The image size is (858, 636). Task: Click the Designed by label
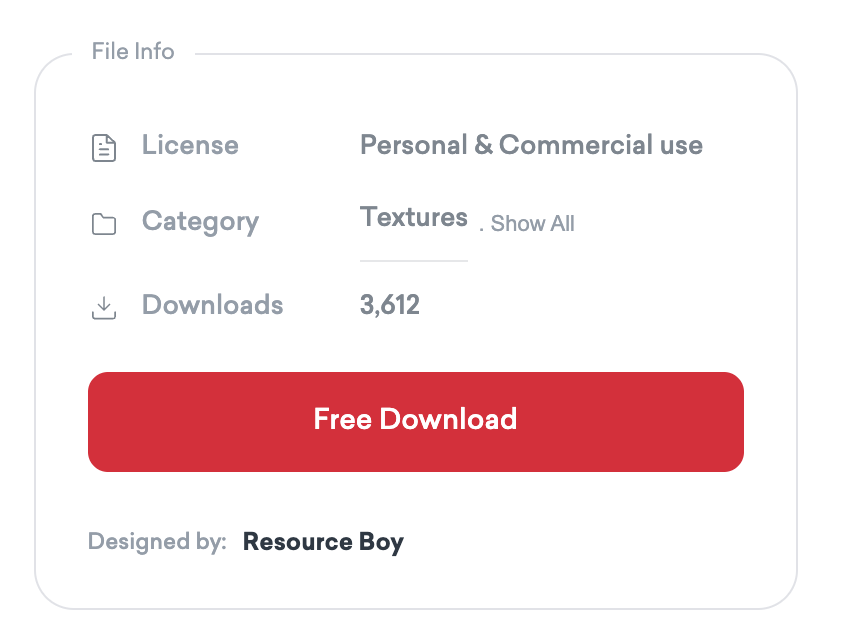point(157,543)
